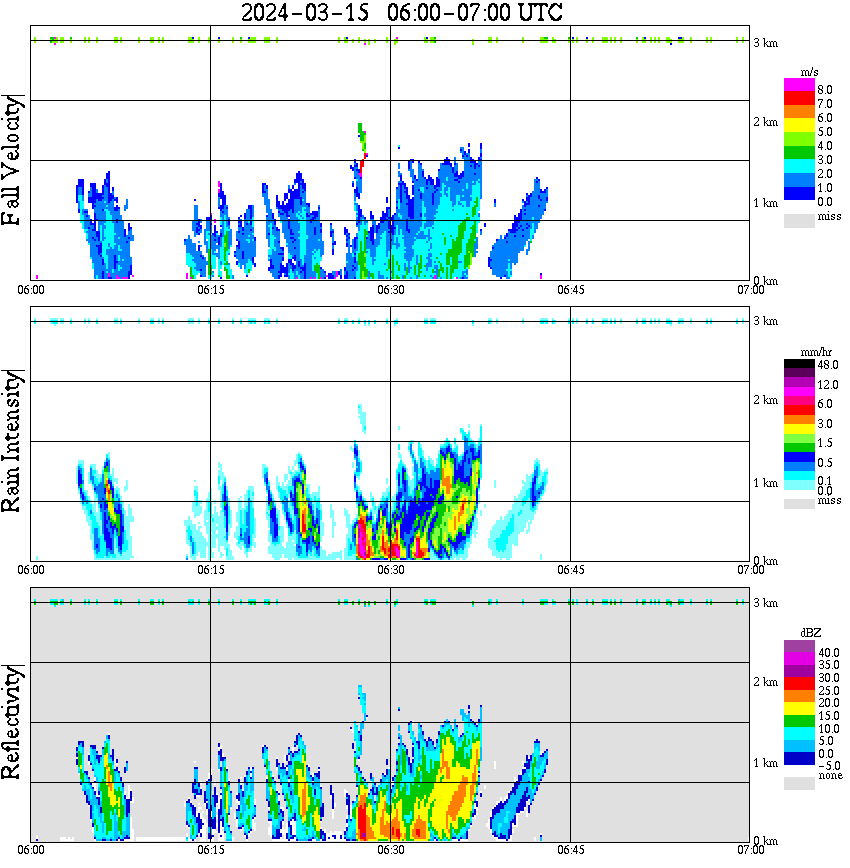Select the red 25.0 dBZ reflectivity swatch
The width and height of the screenshot is (850, 868).
point(799,684)
